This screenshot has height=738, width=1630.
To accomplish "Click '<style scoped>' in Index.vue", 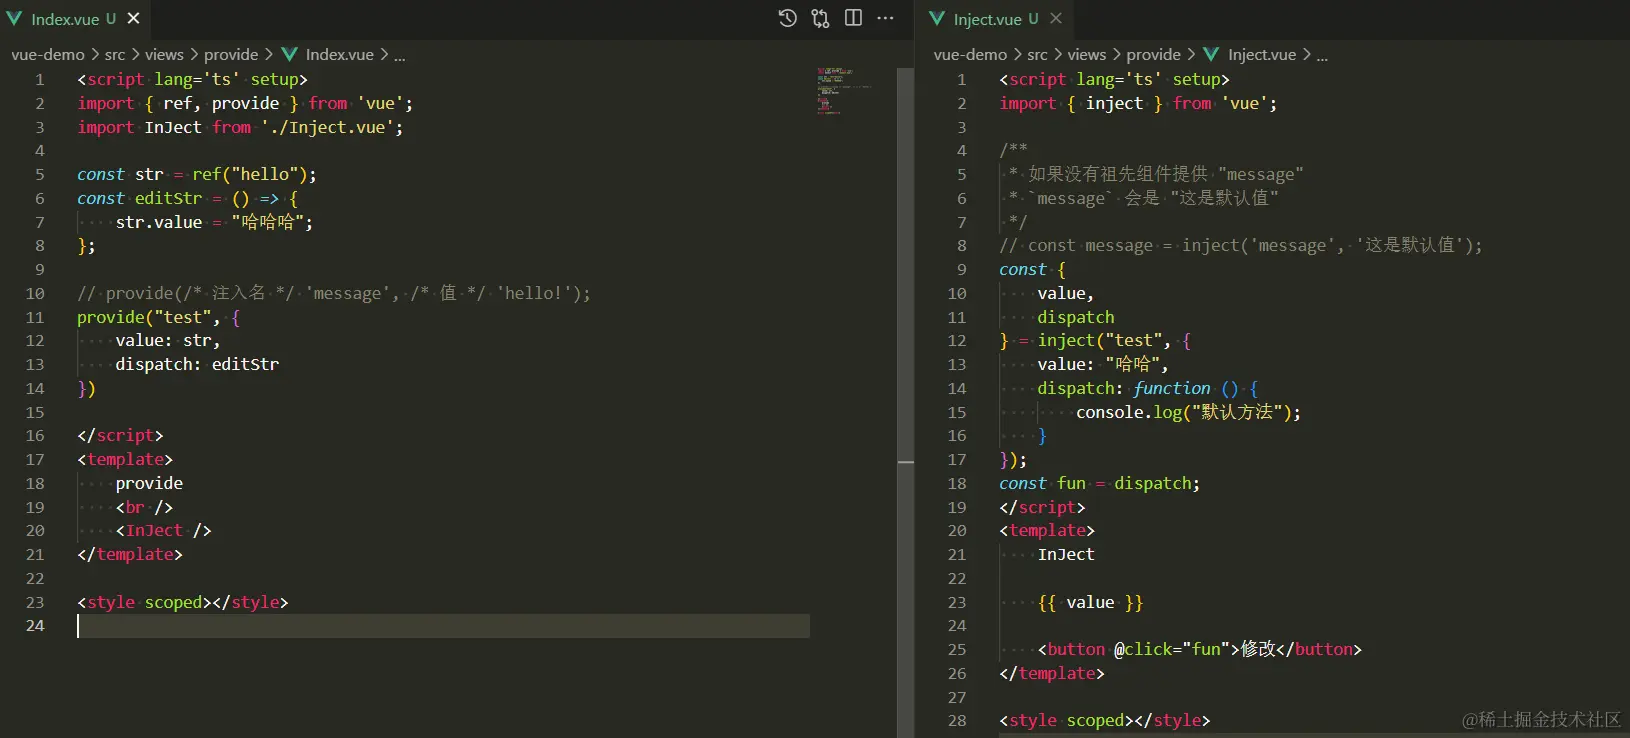I will [144, 603].
